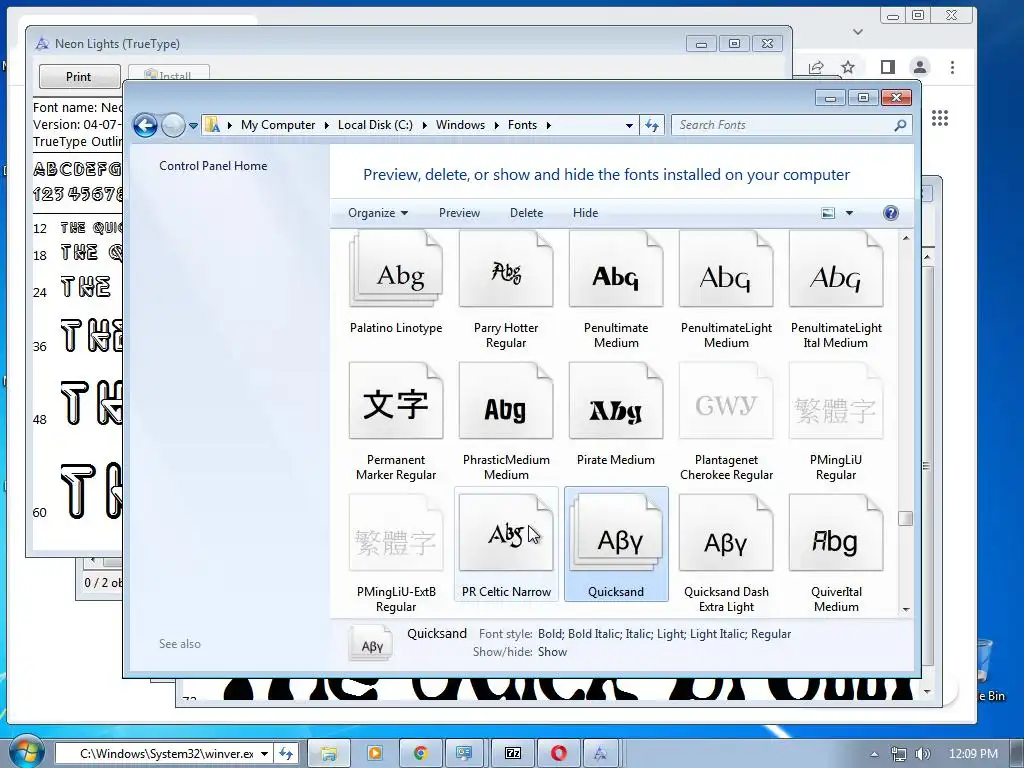Click the magnifier icon in Search Fonts

coord(900,125)
